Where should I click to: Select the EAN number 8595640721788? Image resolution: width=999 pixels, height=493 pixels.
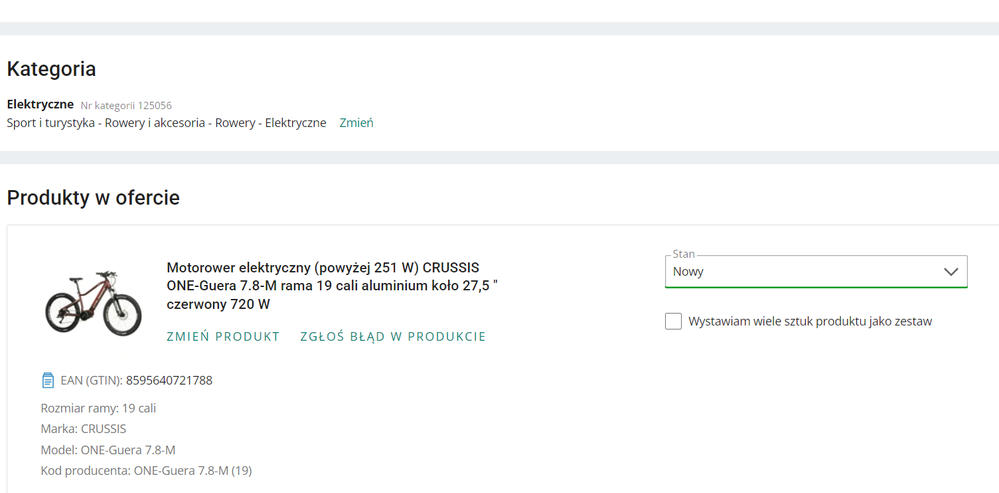tap(169, 380)
